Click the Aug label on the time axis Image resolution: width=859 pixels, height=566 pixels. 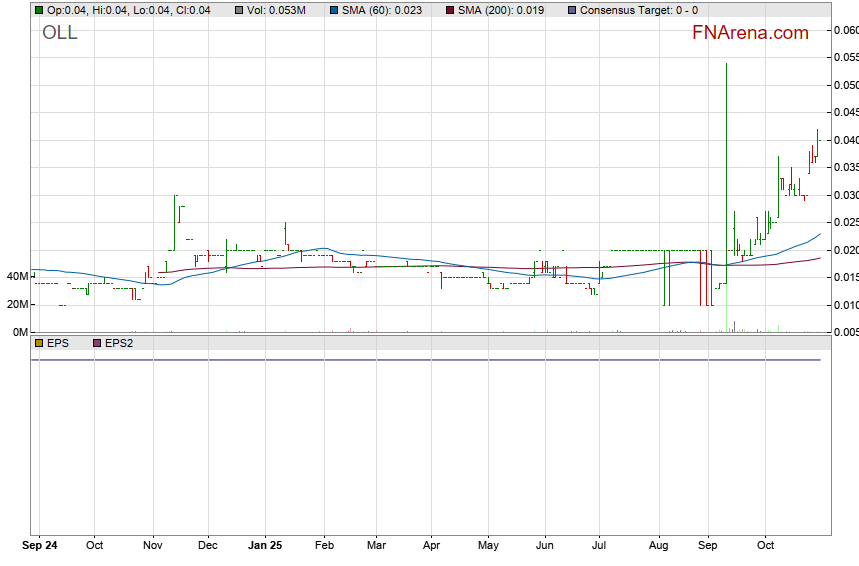(659, 546)
